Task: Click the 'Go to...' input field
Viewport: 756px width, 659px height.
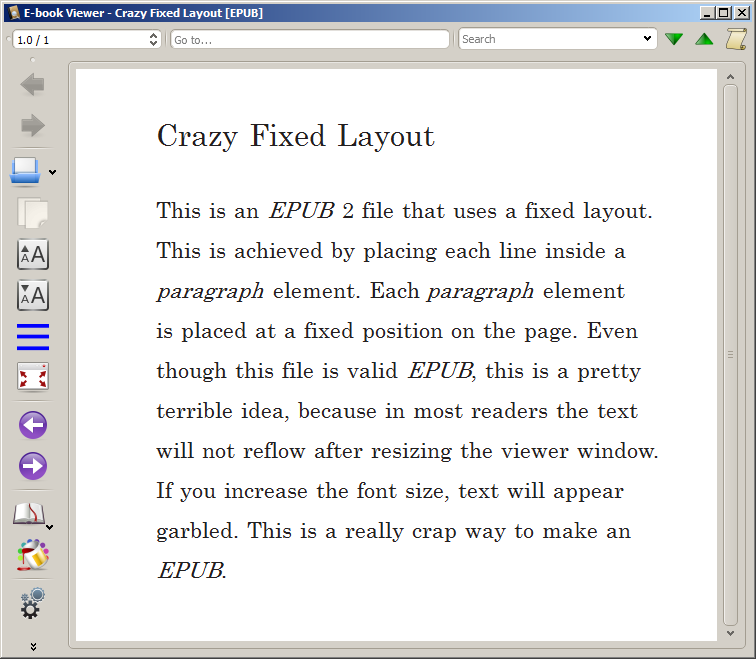Action: (309, 39)
